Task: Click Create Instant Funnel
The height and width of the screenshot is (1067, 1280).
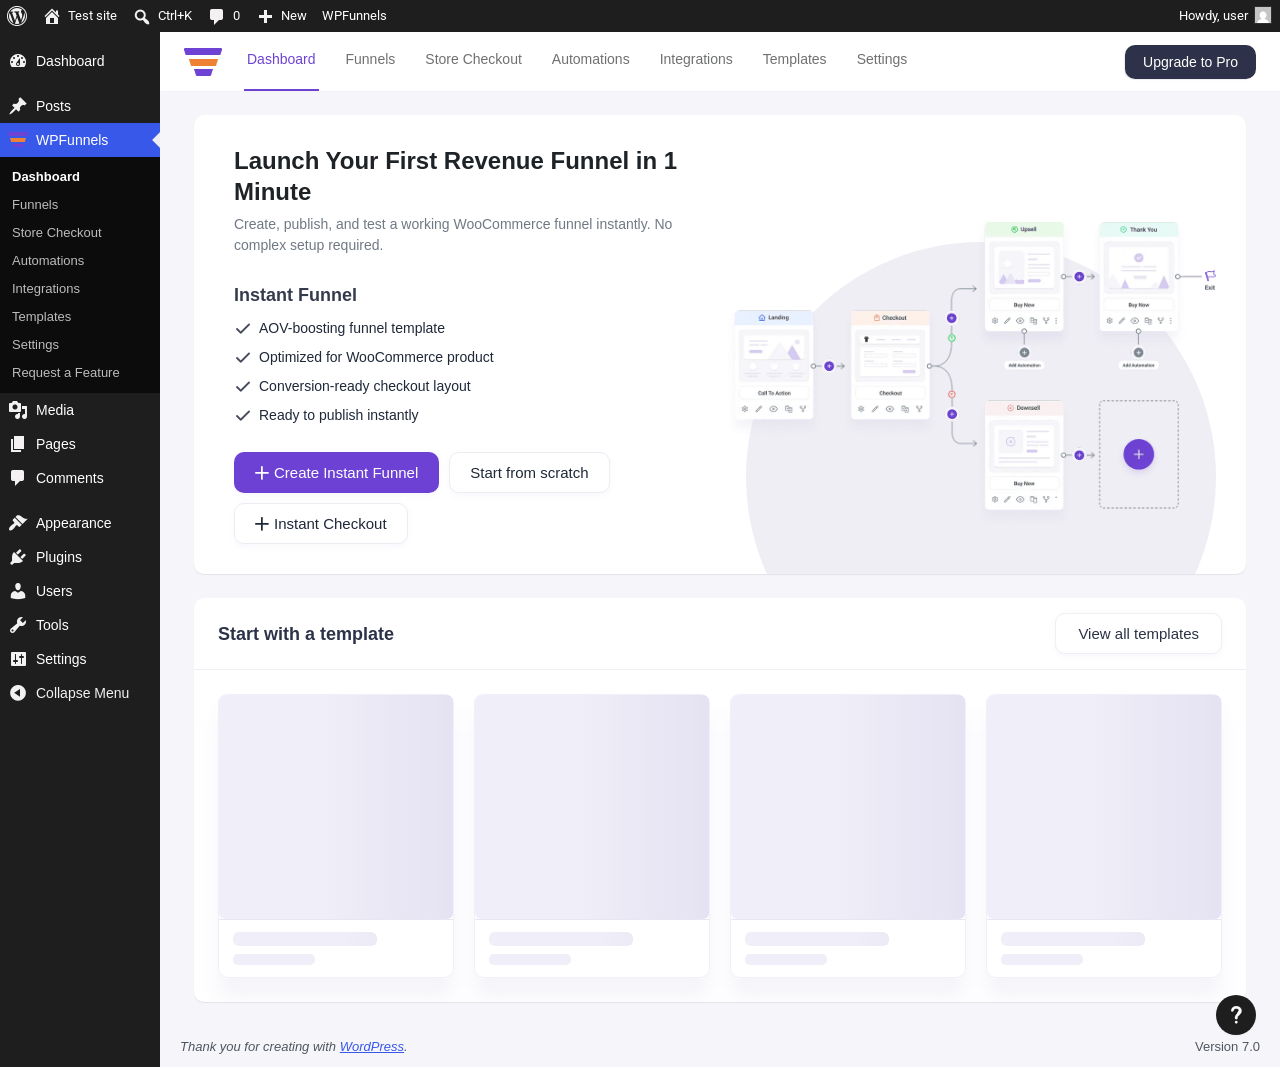Action: [x=336, y=473]
